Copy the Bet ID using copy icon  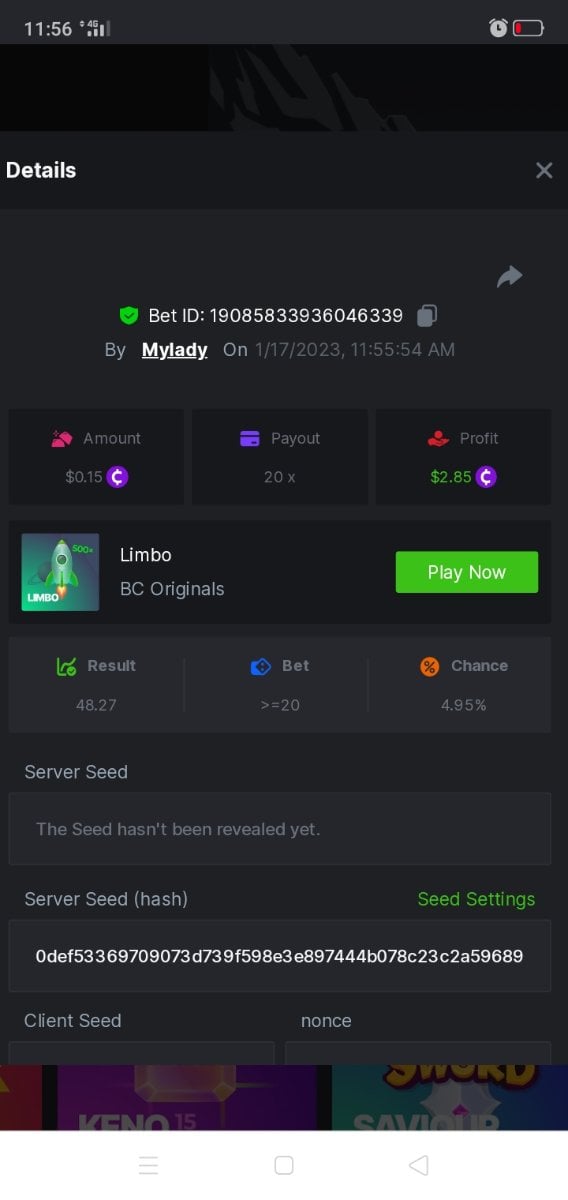[427, 315]
